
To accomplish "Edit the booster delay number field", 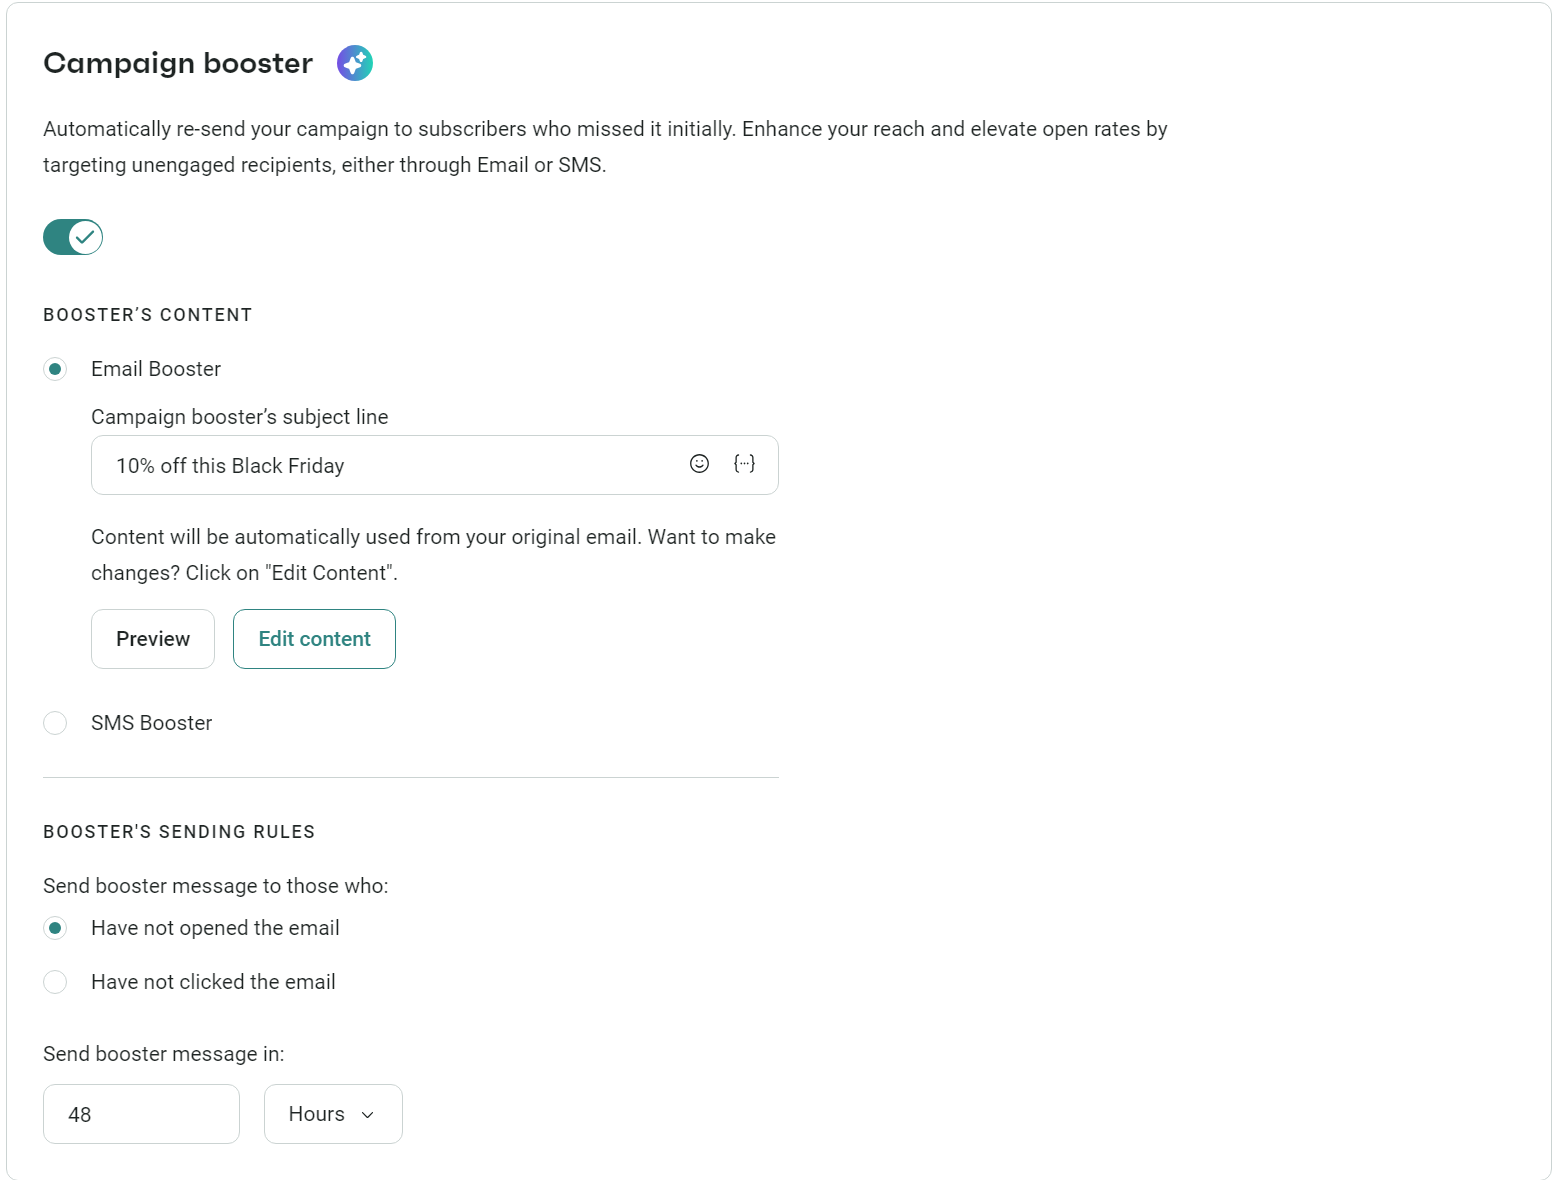I will 141,1113.
